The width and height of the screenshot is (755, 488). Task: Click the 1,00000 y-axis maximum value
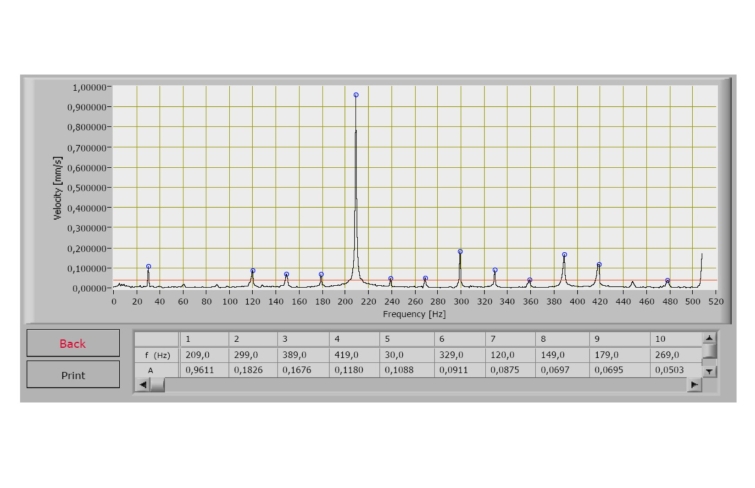pos(89,87)
